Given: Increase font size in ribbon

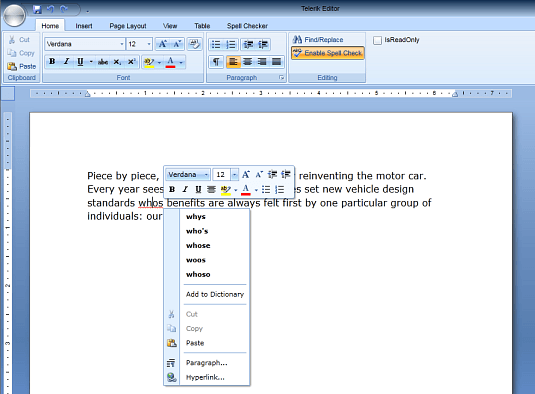Looking at the screenshot, I should [163, 44].
